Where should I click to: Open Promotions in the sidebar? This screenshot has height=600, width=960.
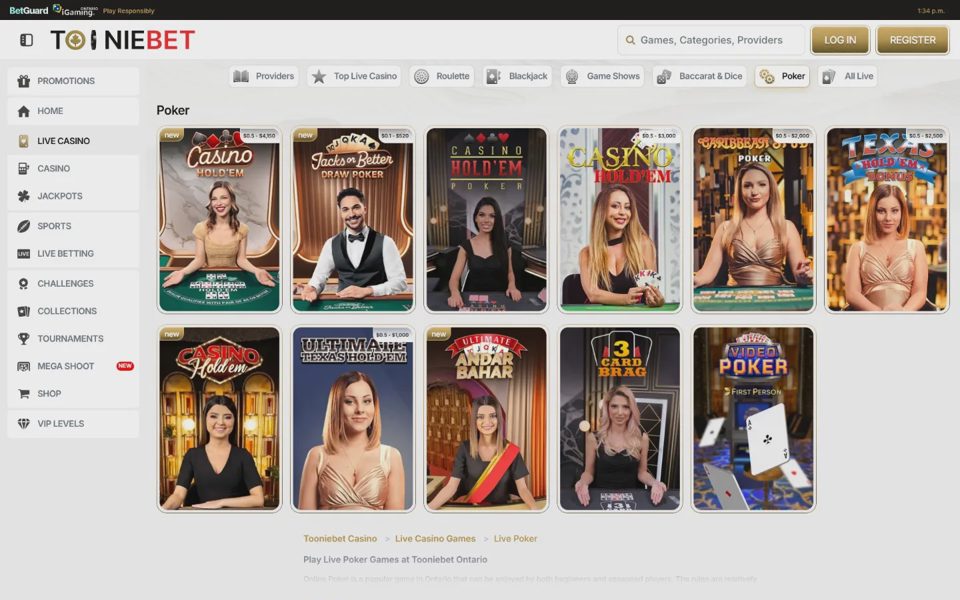(x=73, y=81)
